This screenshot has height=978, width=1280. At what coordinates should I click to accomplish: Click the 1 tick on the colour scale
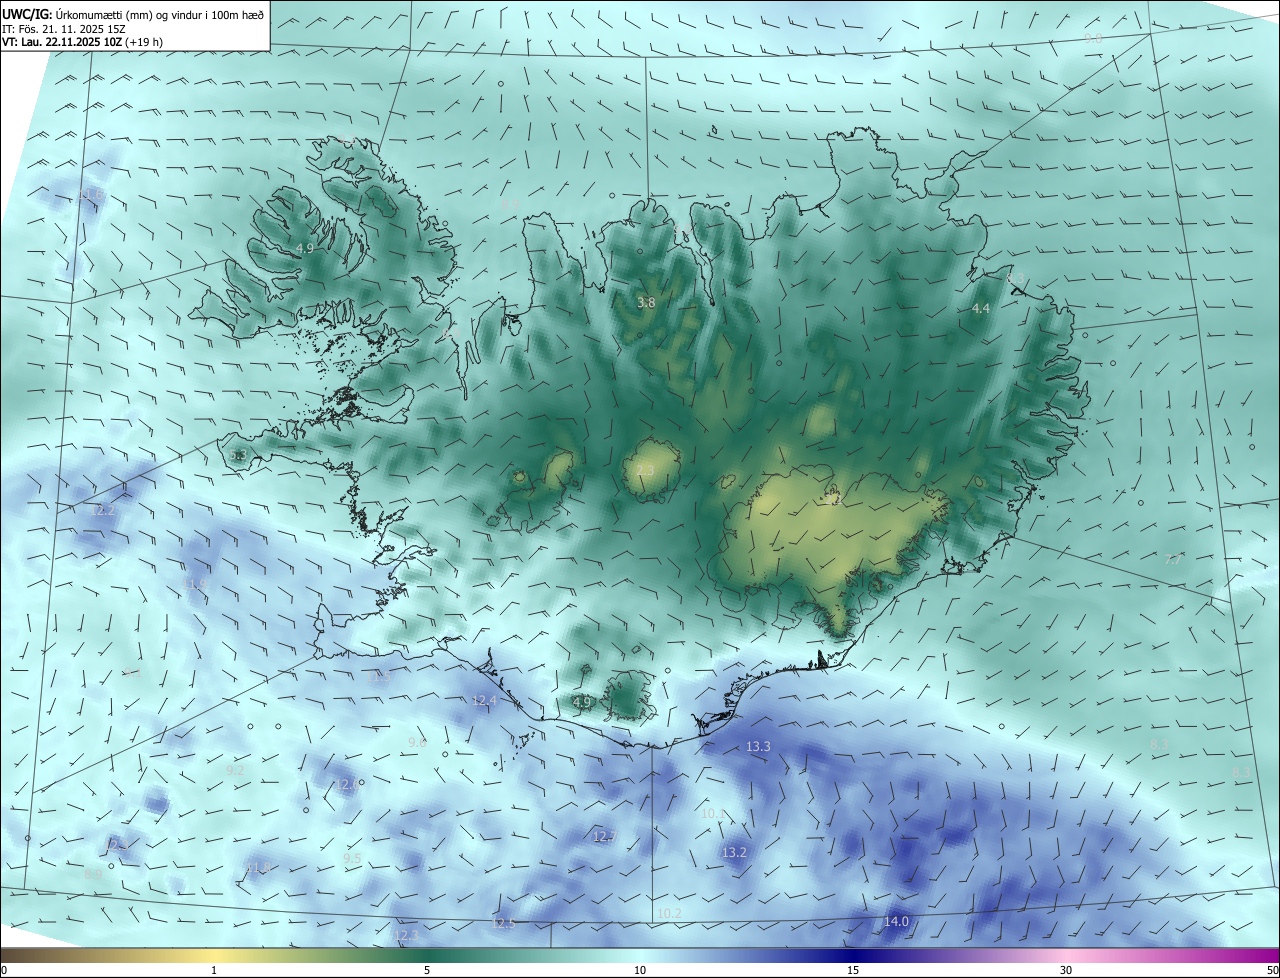pos(214,970)
